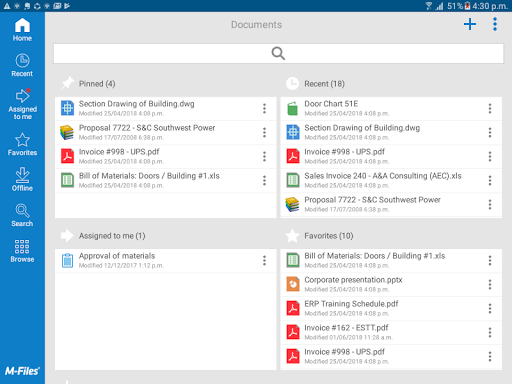Open Assigned to me in sidebar
This screenshot has width=512, height=384.
click(x=22, y=104)
